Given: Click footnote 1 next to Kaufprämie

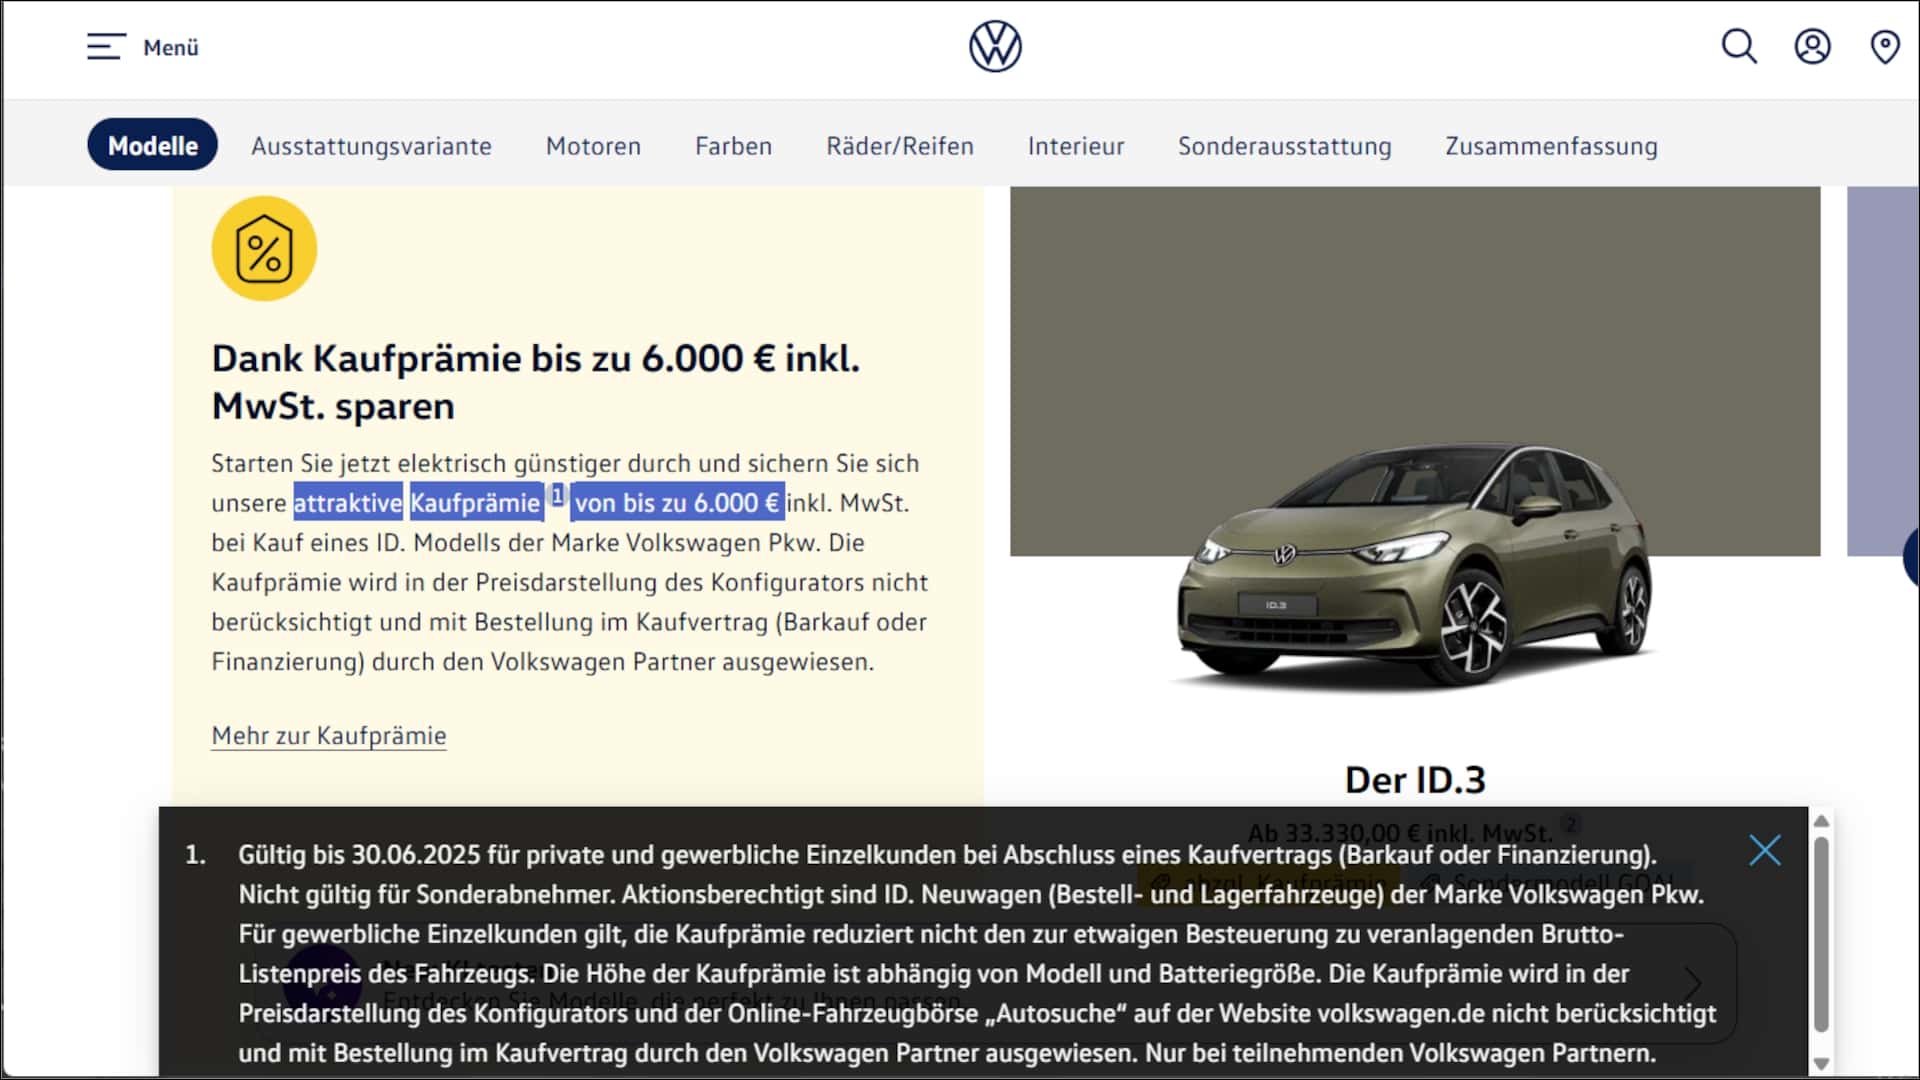Looking at the screenshot, I should pos(557,495).
